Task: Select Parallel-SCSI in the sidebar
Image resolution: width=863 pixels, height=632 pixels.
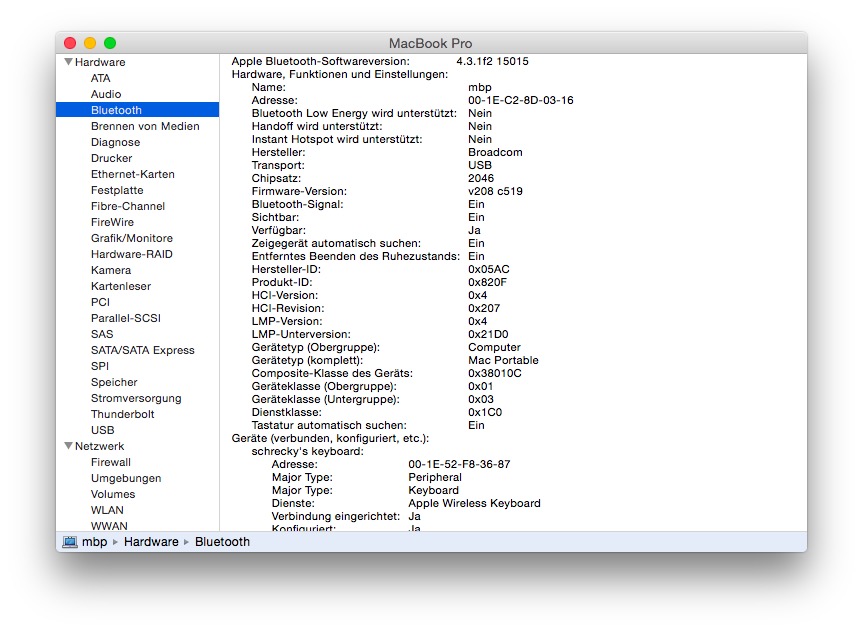Action: [x=125, y=318]
